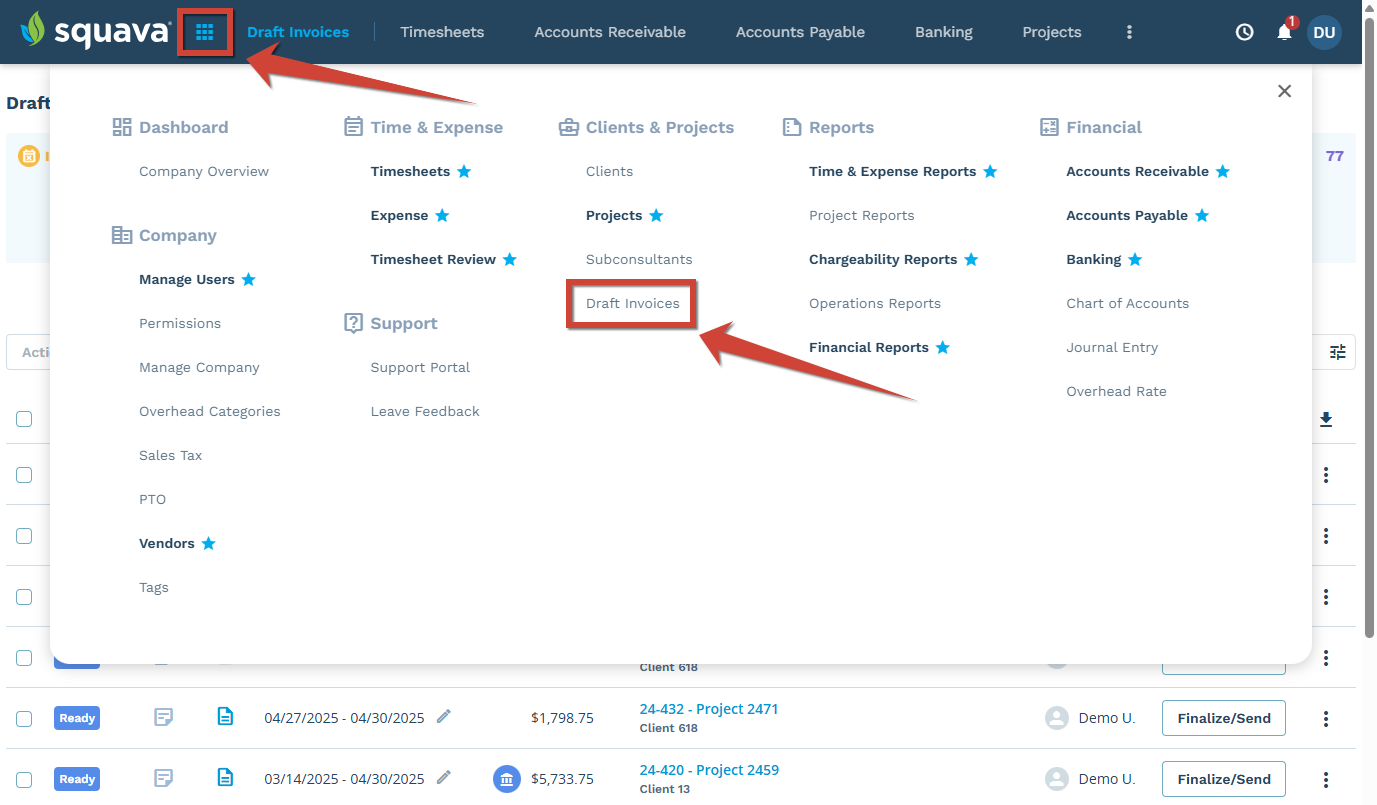This screenshot has height=805, width=1377.
Task: Go to Timesheets in top navbar
Action: tap(442, 32)
